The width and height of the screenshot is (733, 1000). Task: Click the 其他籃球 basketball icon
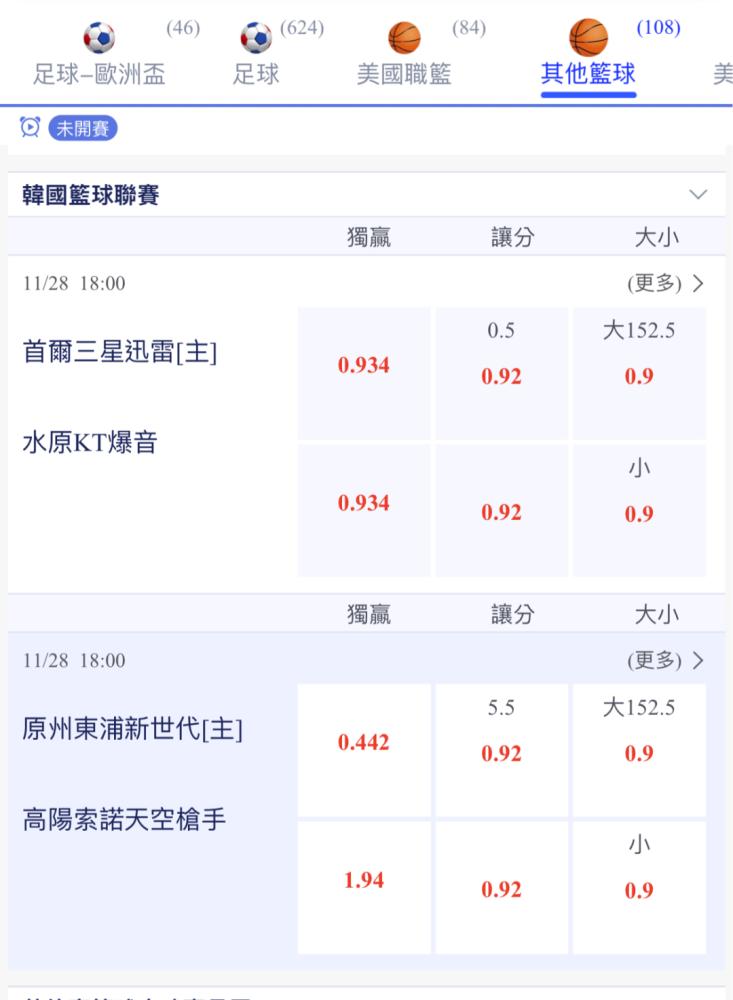point(588,38)
